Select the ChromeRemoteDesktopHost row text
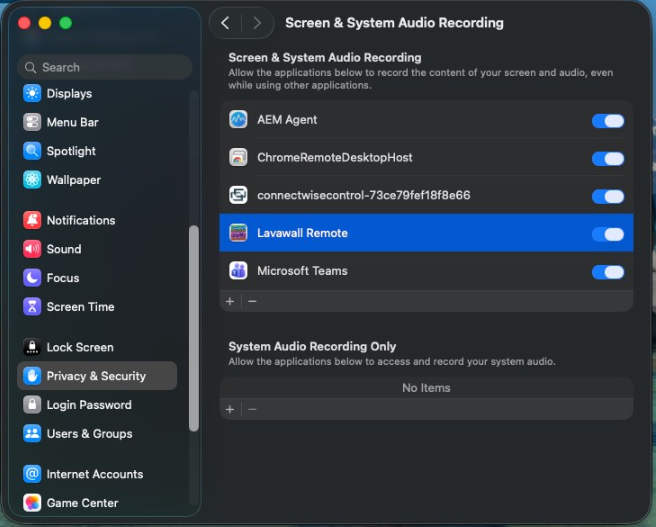Screen dimensions: 656x527 (x=335, y=157)
